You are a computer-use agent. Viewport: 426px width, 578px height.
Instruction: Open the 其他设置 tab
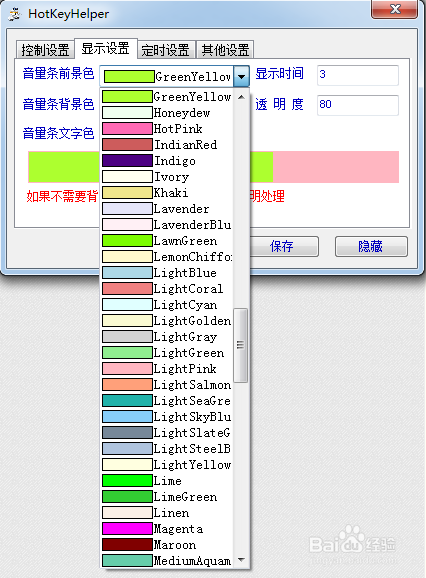[x=225, y=50]
